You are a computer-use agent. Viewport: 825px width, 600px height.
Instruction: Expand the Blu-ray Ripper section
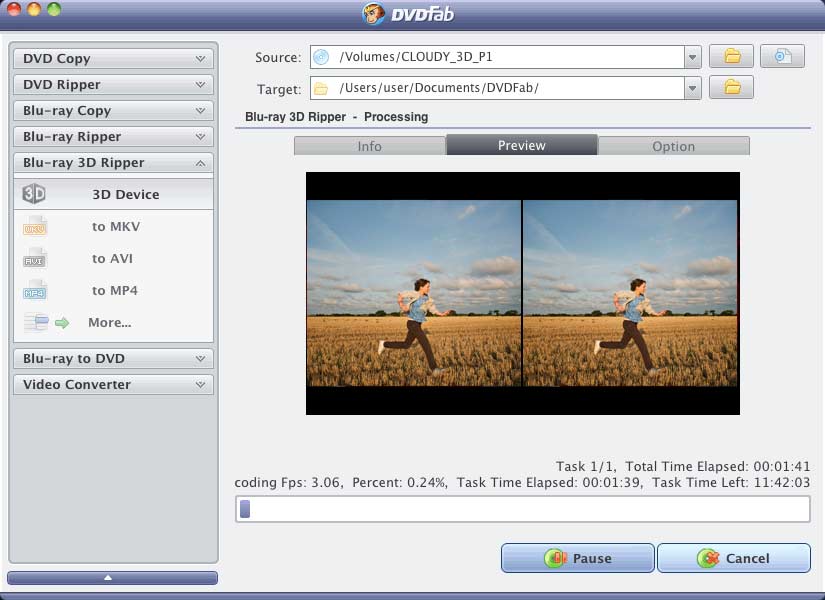113,136
